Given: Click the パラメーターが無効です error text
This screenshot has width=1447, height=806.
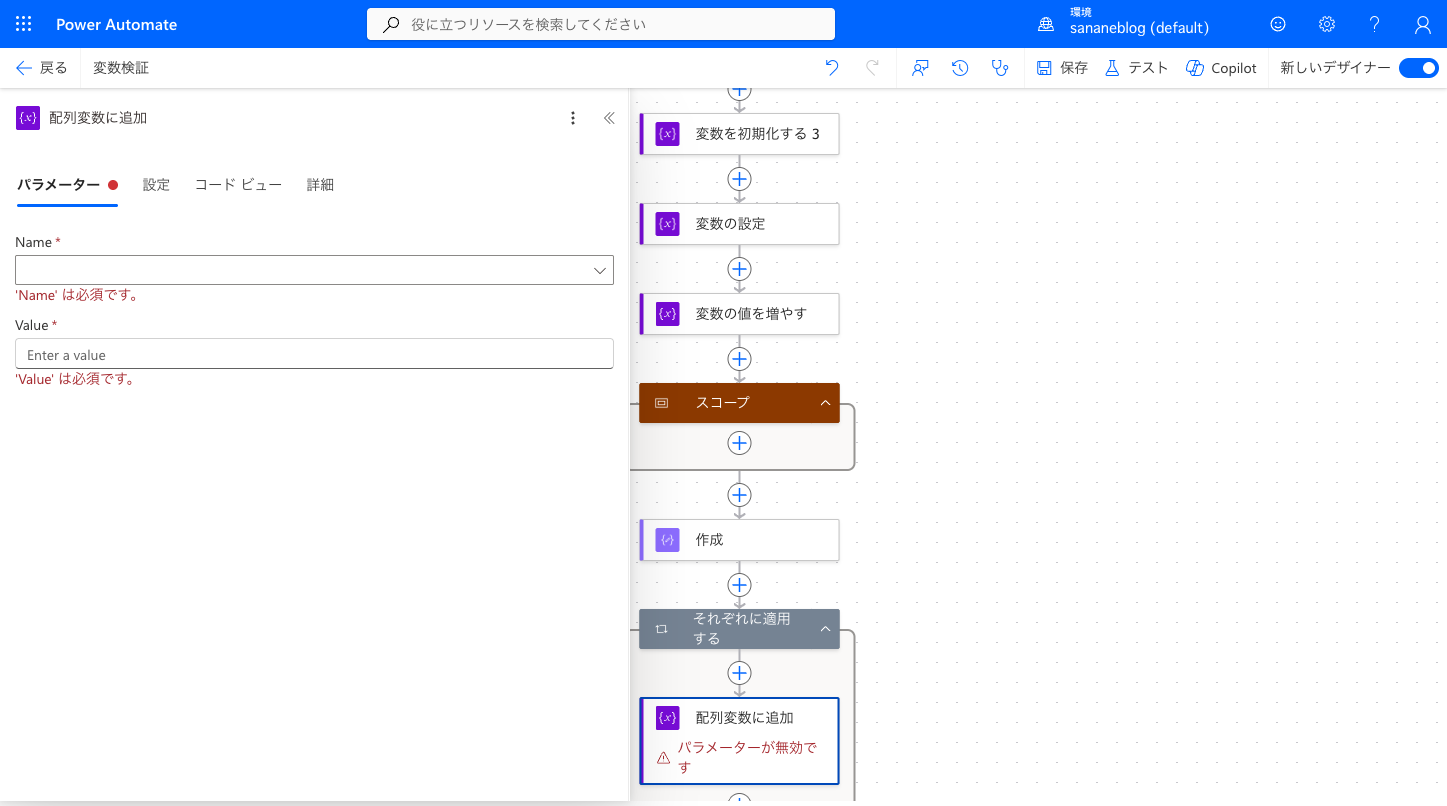Looking at the screenshot, I should point(748,757).
